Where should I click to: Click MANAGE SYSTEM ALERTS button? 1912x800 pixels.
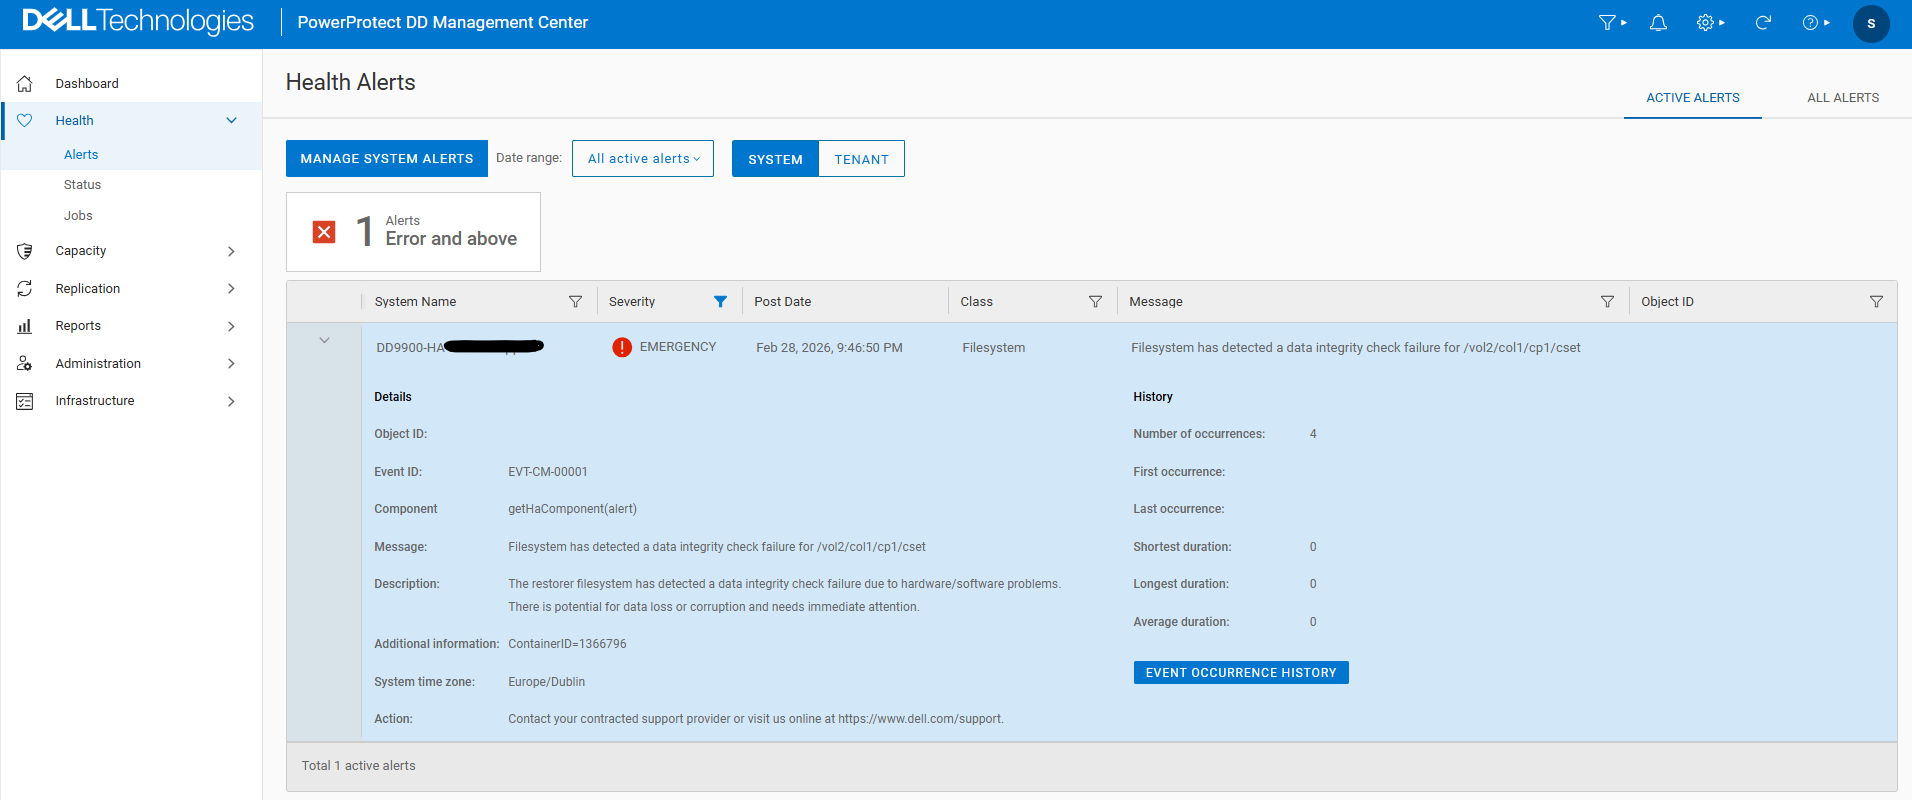coord(387,158)
